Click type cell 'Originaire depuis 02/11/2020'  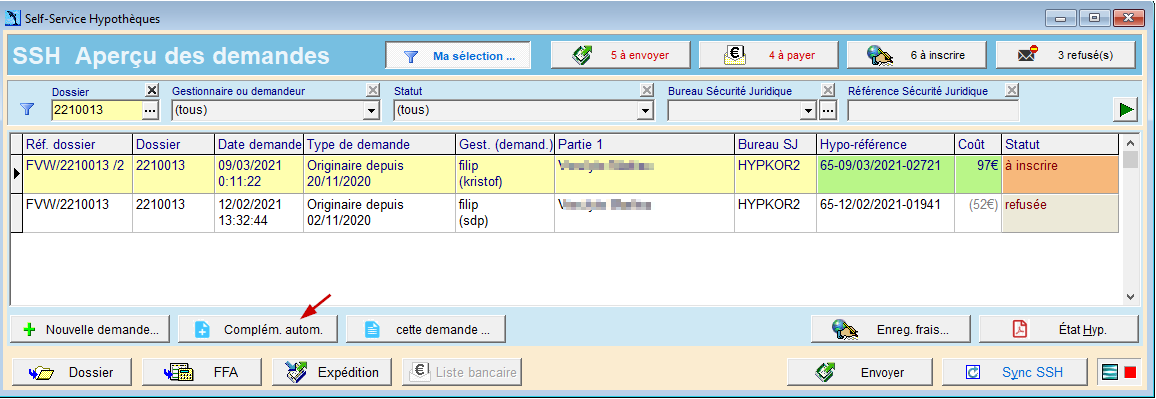click(379, 213)
